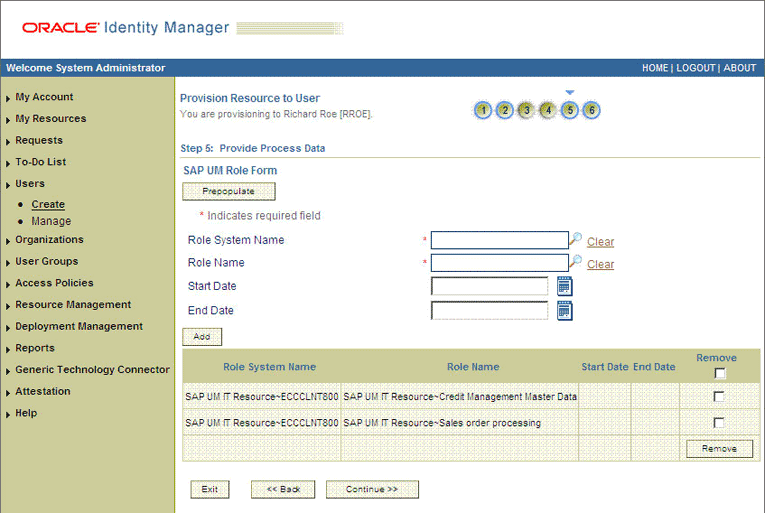Open the Start Date calendar picker

click(564, 287)
